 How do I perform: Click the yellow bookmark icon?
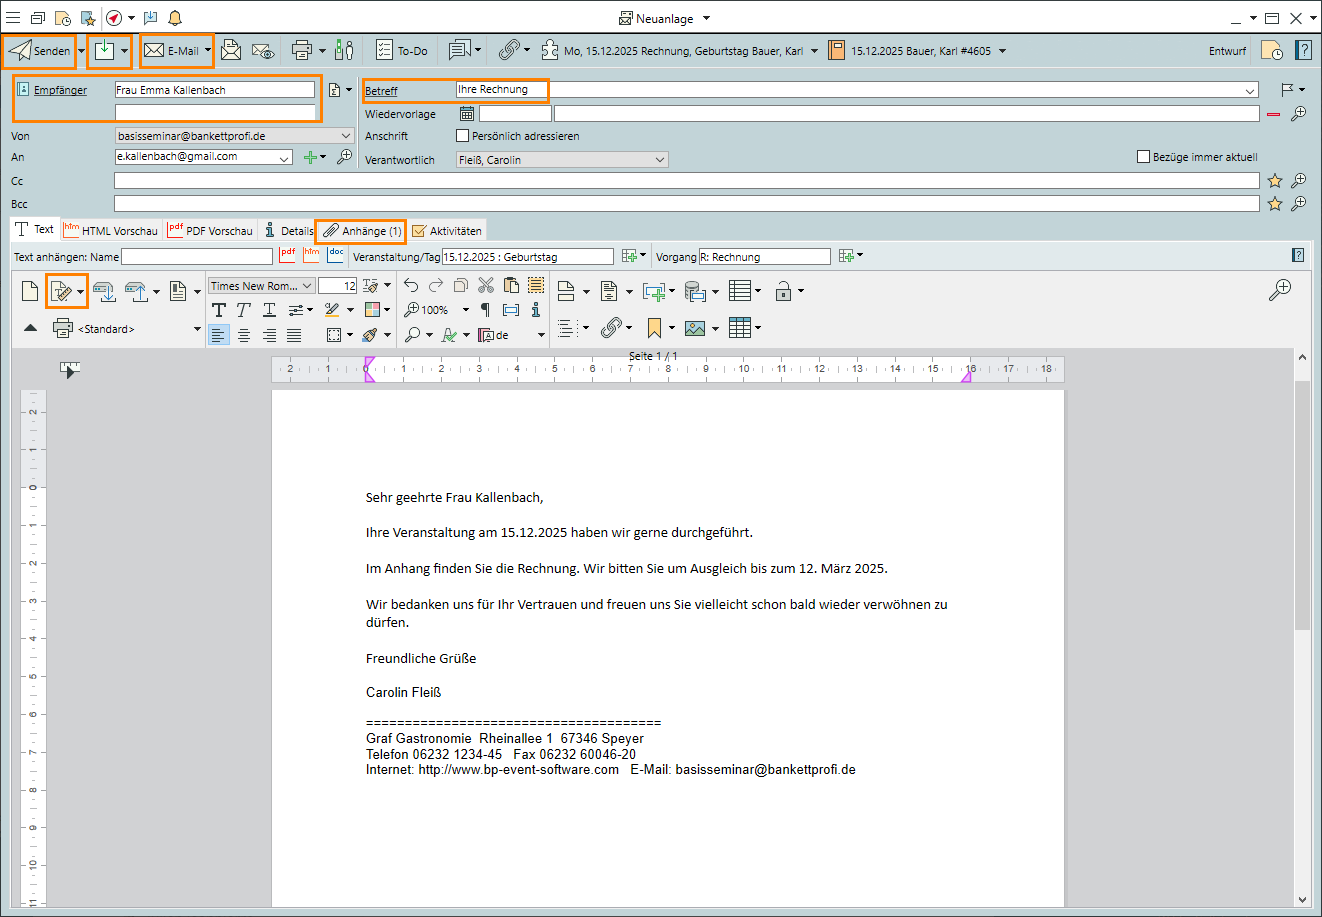tap(654, 328)
